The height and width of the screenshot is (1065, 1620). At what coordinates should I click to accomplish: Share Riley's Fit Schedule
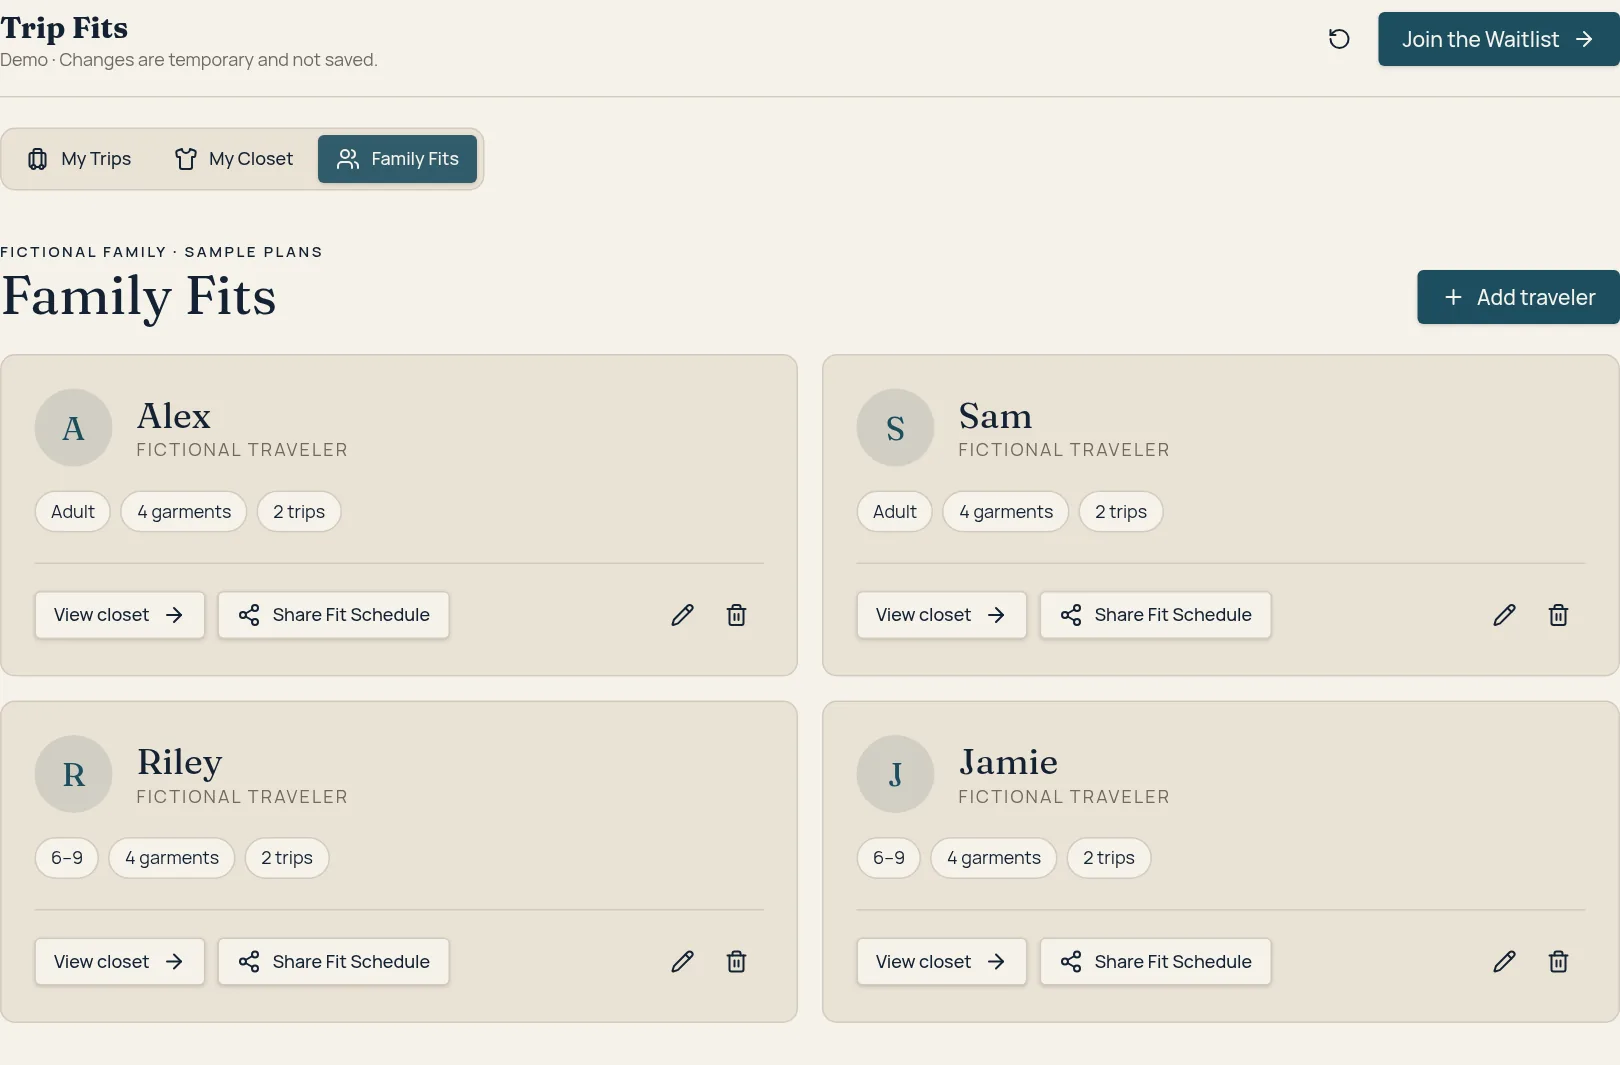coord(334,962)
